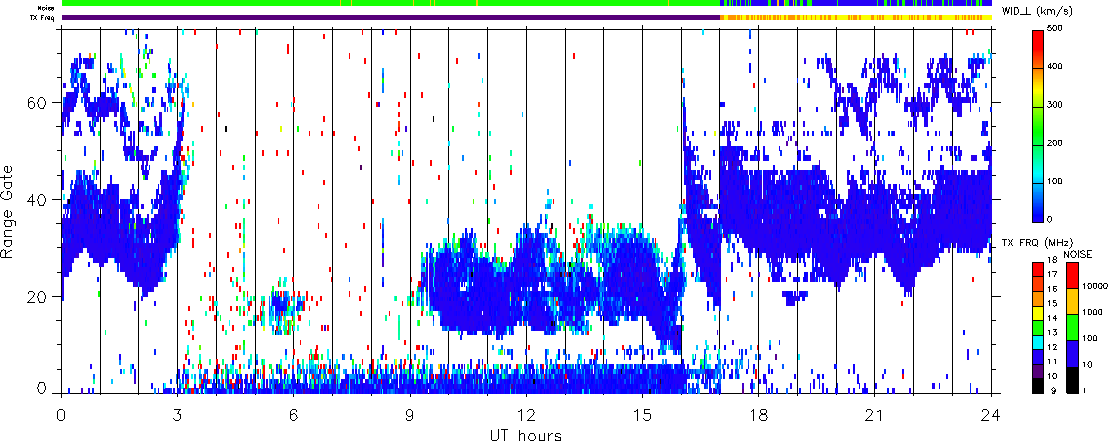Click the 11 label on TX FRQ legend

(1053, 362)
